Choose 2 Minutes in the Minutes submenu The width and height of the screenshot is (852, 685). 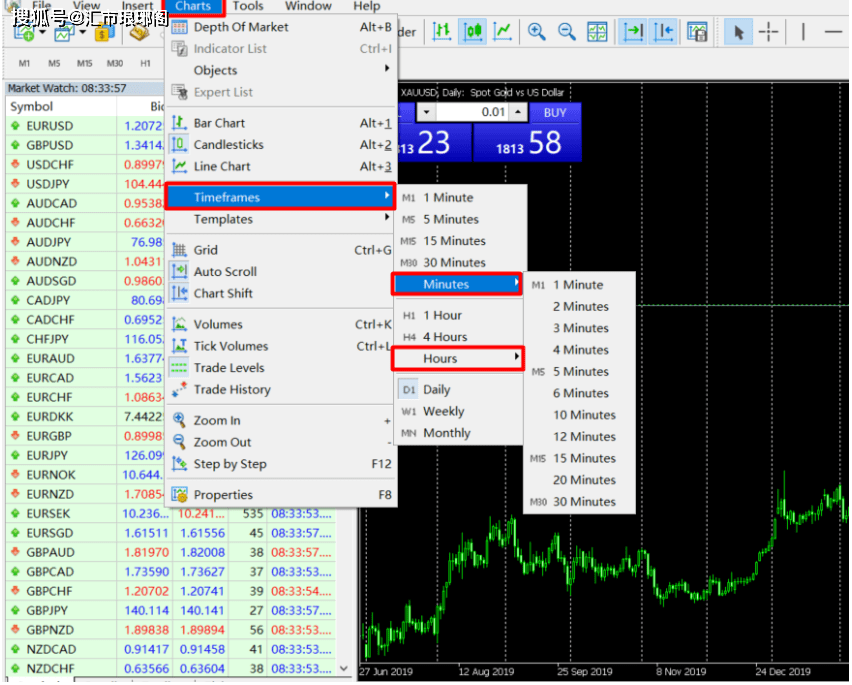coord(580,306)
